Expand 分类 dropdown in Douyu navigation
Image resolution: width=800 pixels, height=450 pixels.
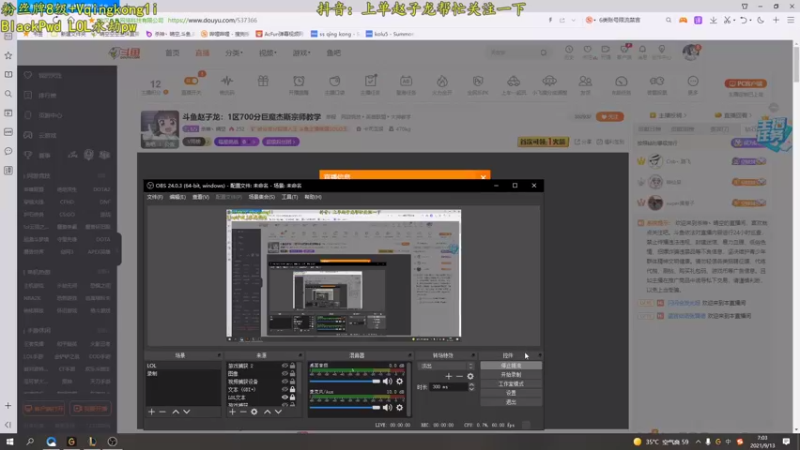coord(234,53)
